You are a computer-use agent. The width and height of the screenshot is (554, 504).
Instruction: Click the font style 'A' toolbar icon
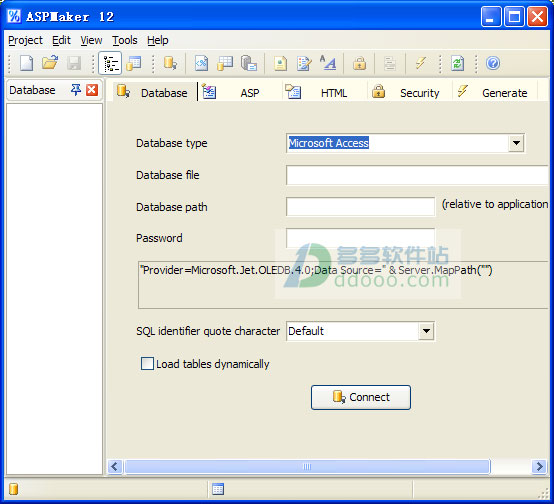coord(328,63)
